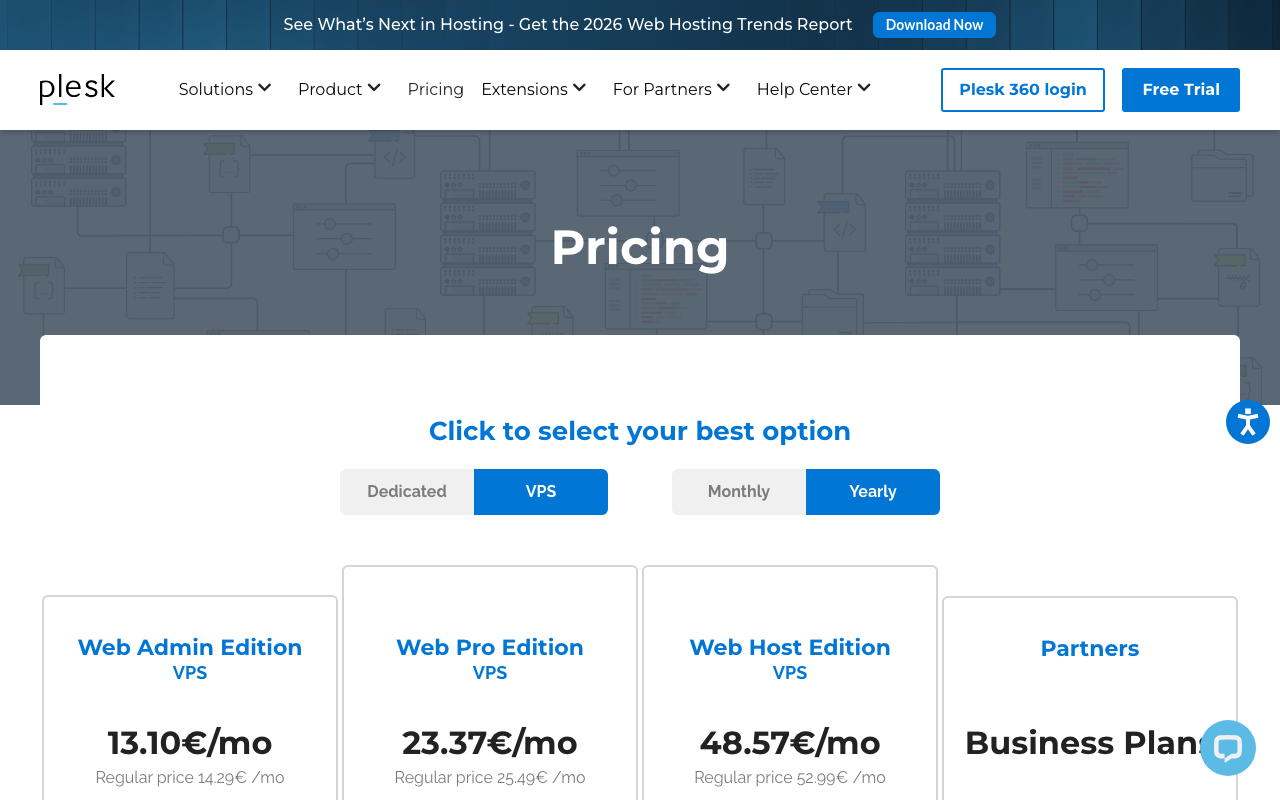This screenshot has height=800, width=1280.
Task: Open the Partners plan title
Action: click(1090, 648)
